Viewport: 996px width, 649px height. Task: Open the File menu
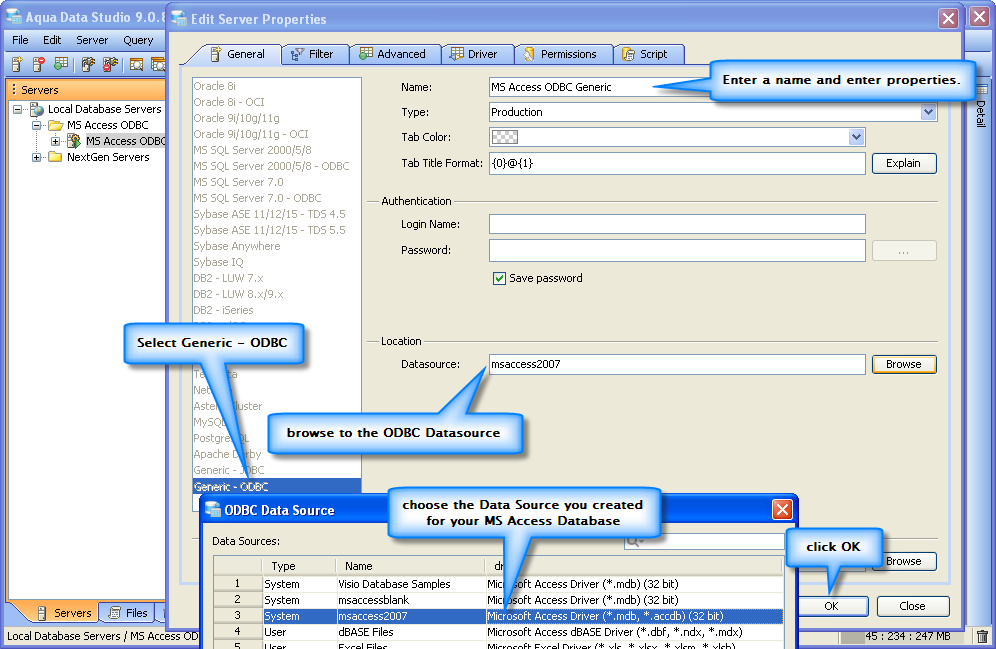(x=20, y=40)
